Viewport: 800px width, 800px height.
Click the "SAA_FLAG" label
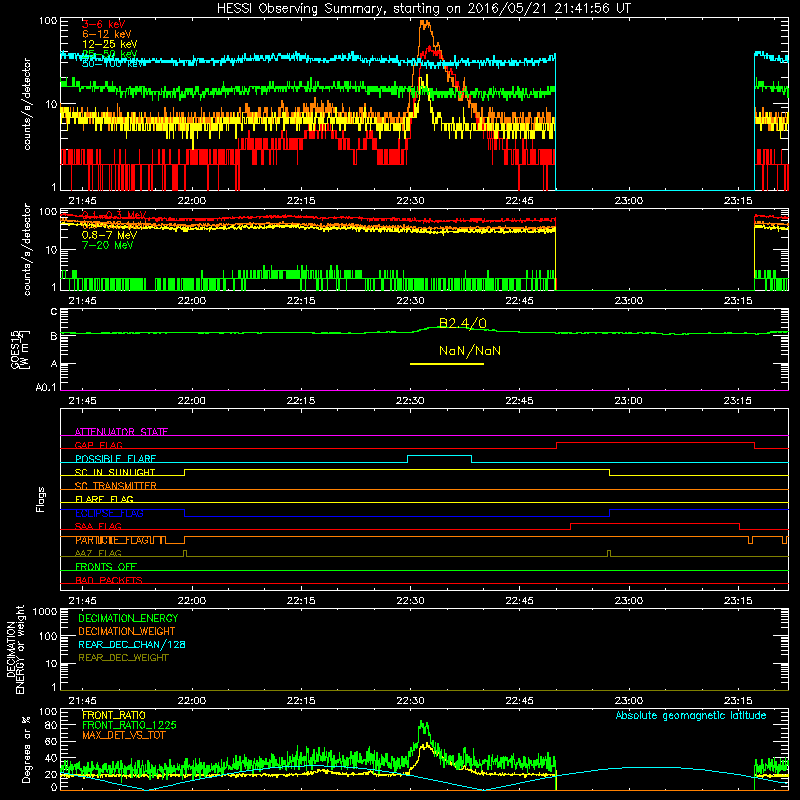[98, 527]
